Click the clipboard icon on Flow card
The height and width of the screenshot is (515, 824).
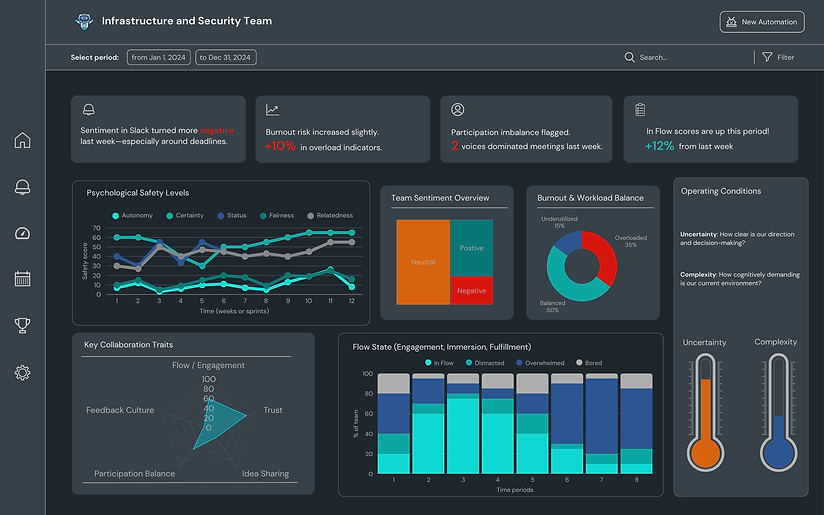click(640, 109)
